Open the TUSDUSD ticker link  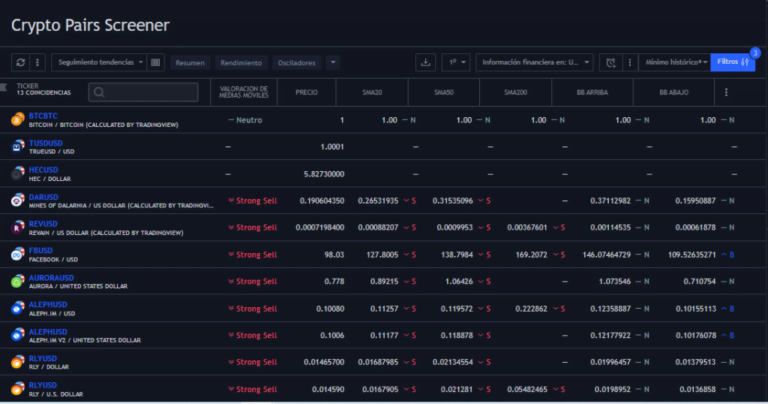point(46,143)
